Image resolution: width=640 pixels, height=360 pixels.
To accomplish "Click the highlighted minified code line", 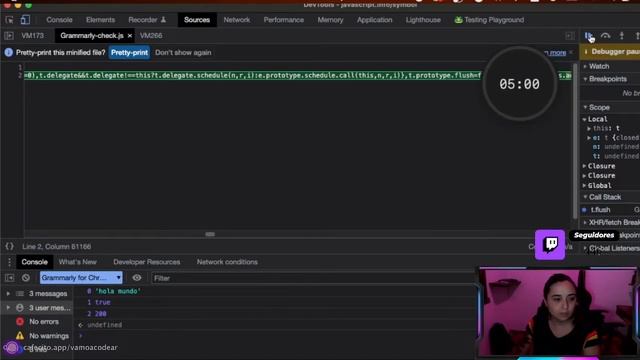I will point(298,76).
